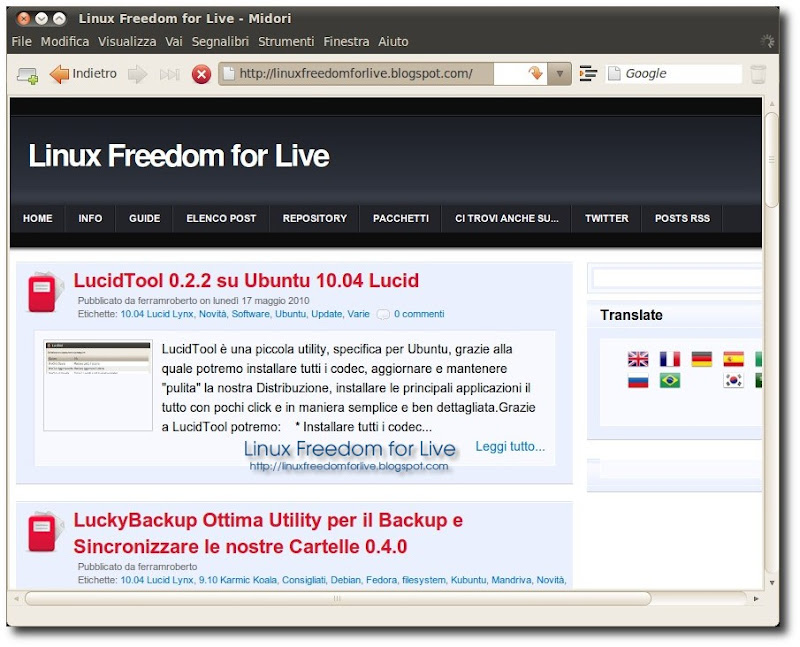Open the Aiuto menu
Viewport: 800px width, 647px height.
[393, 41]
